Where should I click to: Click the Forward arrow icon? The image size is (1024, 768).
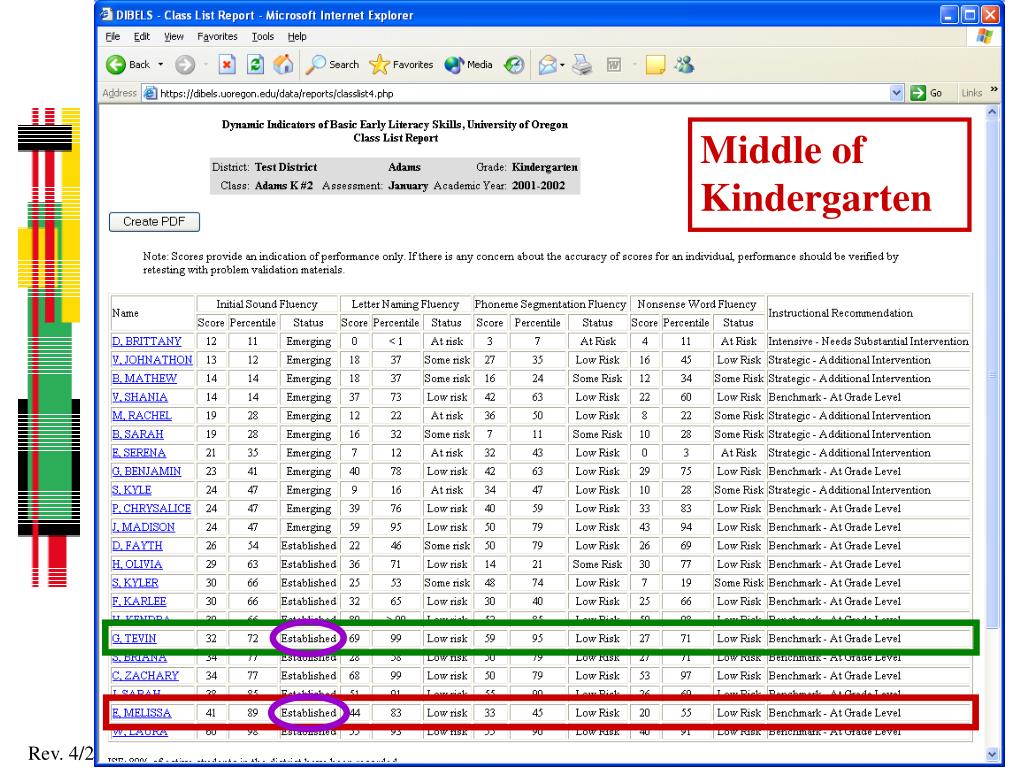click(185, 65)
